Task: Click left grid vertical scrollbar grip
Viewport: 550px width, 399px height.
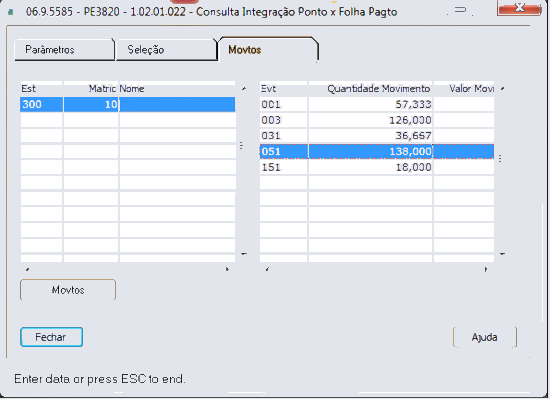Action: [241, 145]
